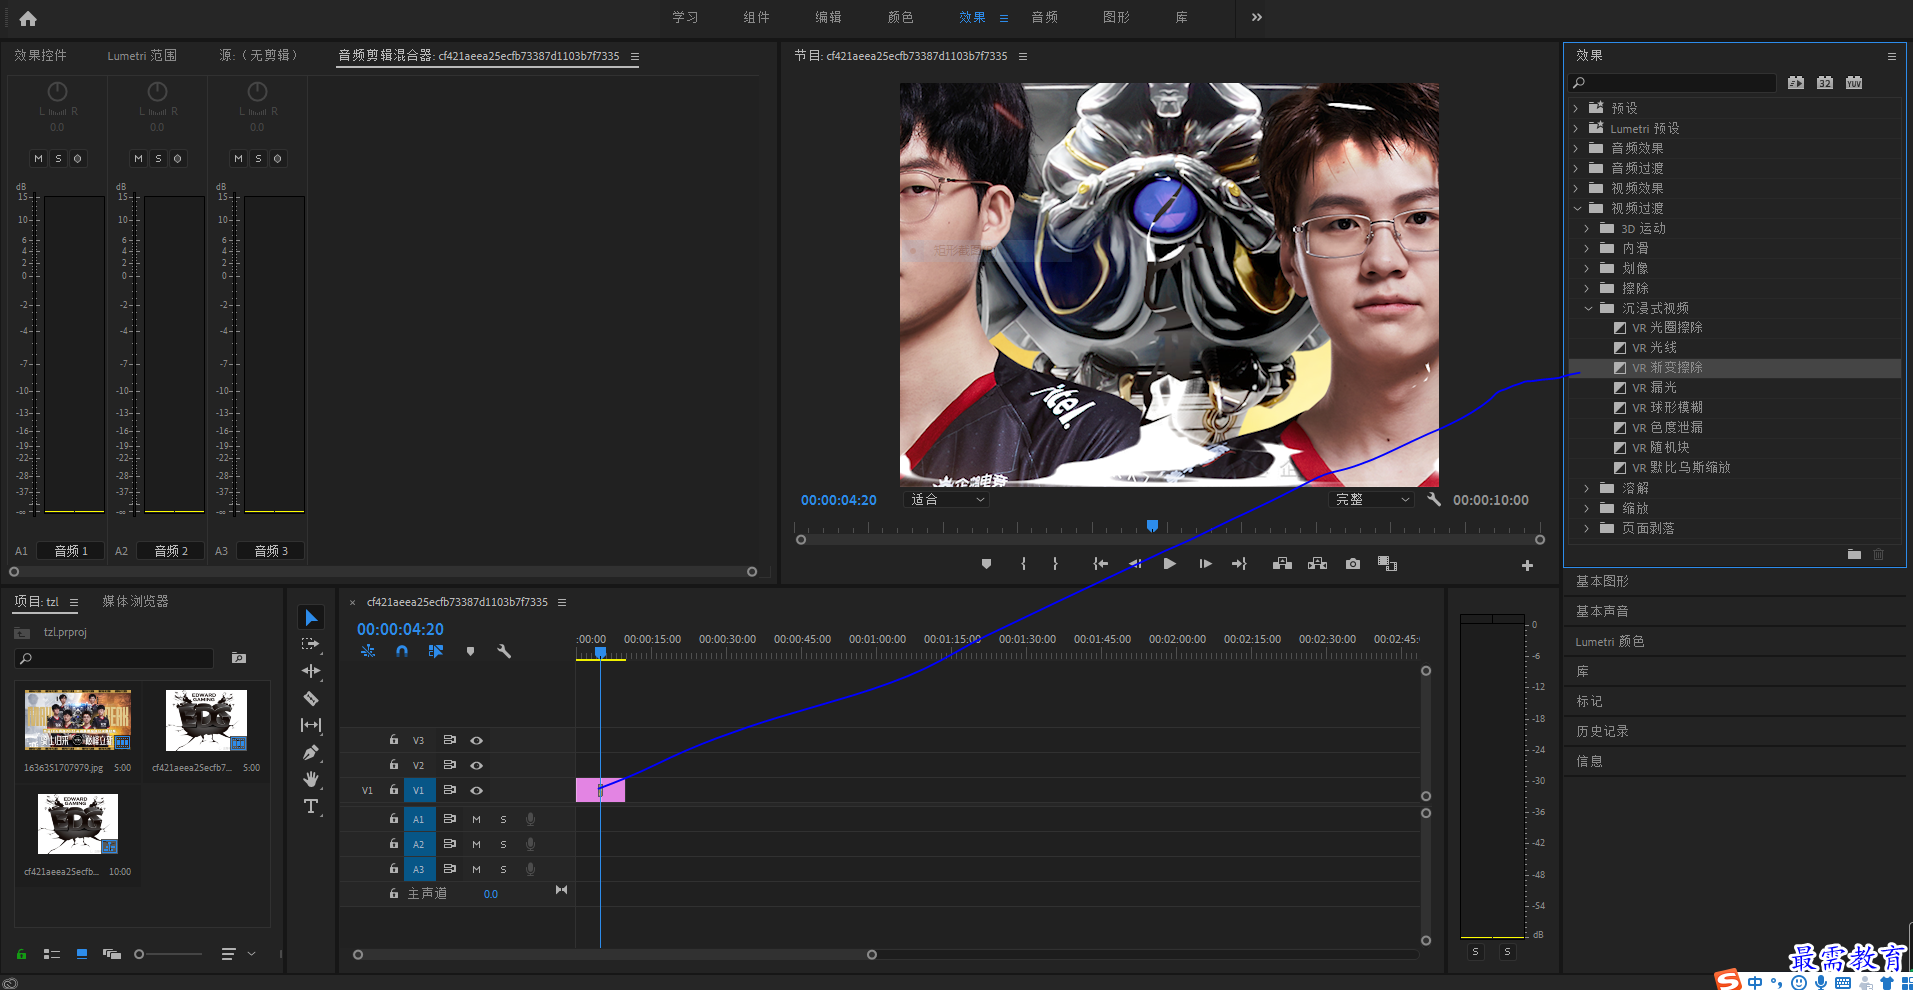Switch to 学习 workspace

[x=685, y=17]
